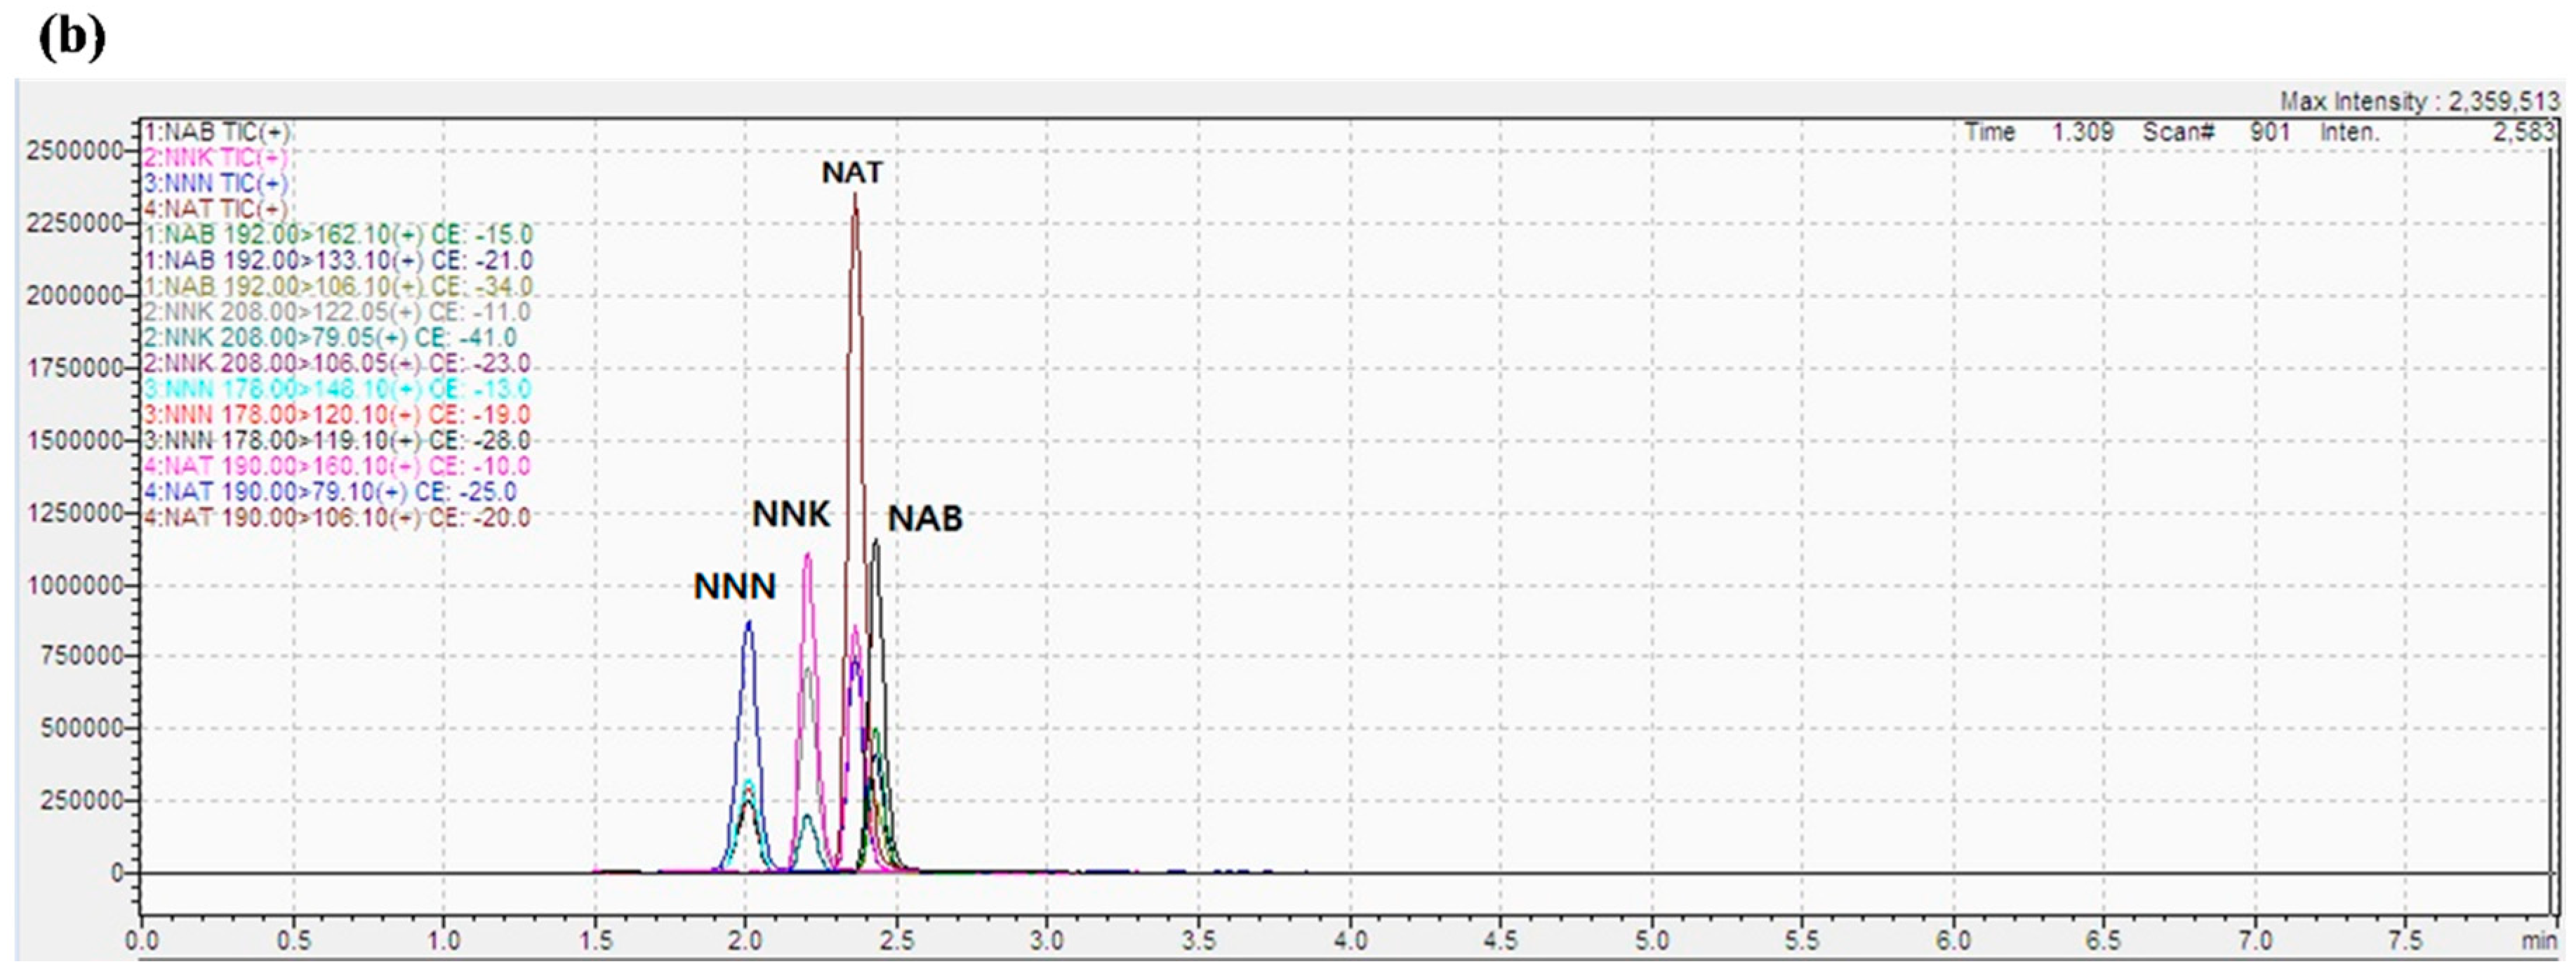Click the NNK 208.00>122.05 transition trace label
The image size is (2576, 976).
click(337, 312)
